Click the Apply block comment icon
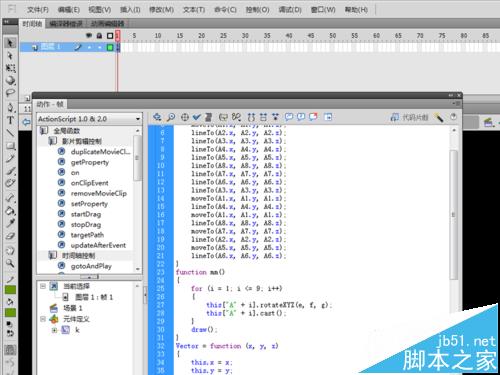Image resolution: width=500 pixels, height=375 pixels. 289,117
